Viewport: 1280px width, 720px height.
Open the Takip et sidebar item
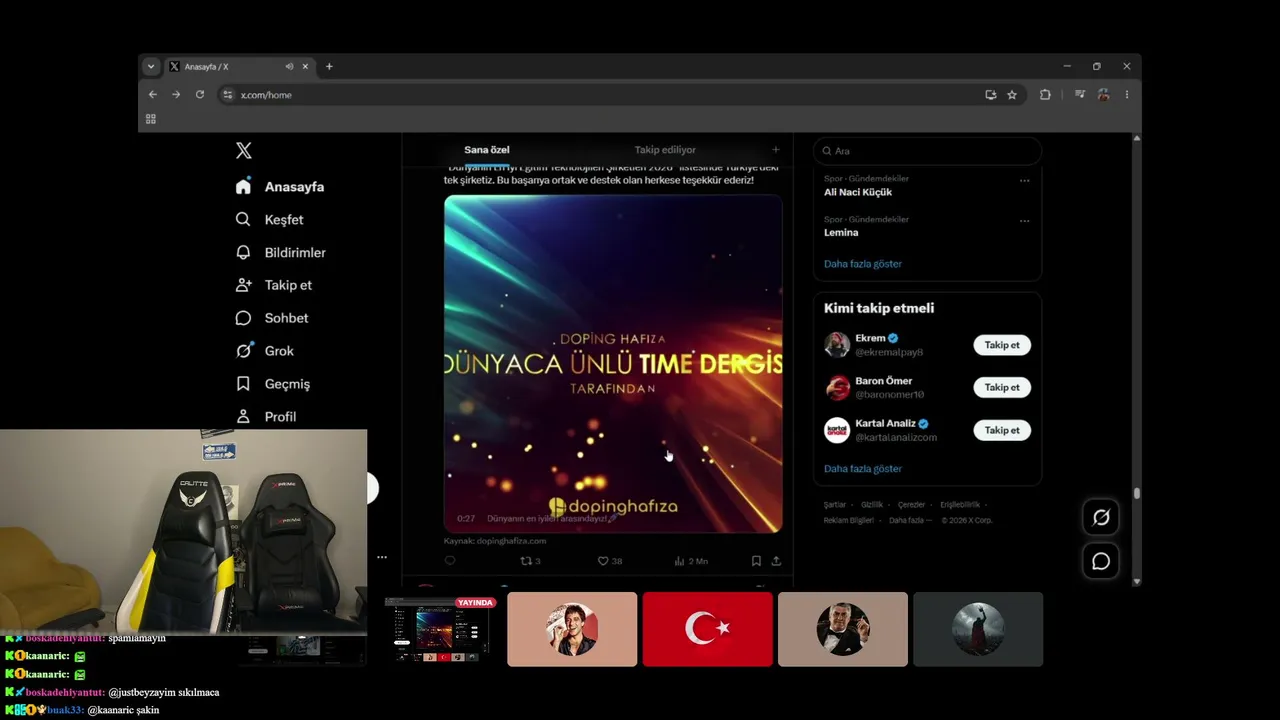tap(273, 285)
